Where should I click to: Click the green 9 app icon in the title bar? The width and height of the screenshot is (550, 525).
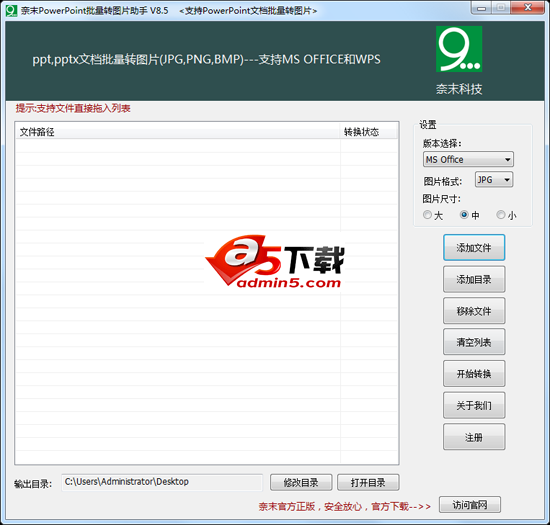coord(11,11)
